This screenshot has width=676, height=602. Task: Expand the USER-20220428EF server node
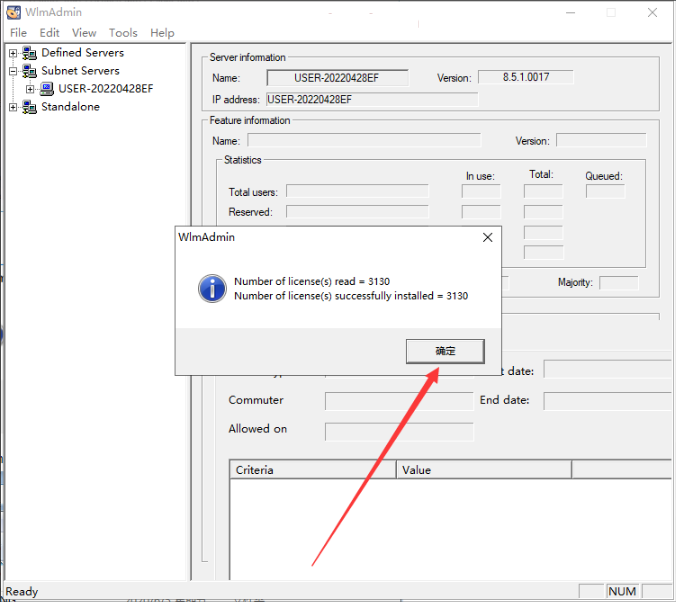(30, 89)
